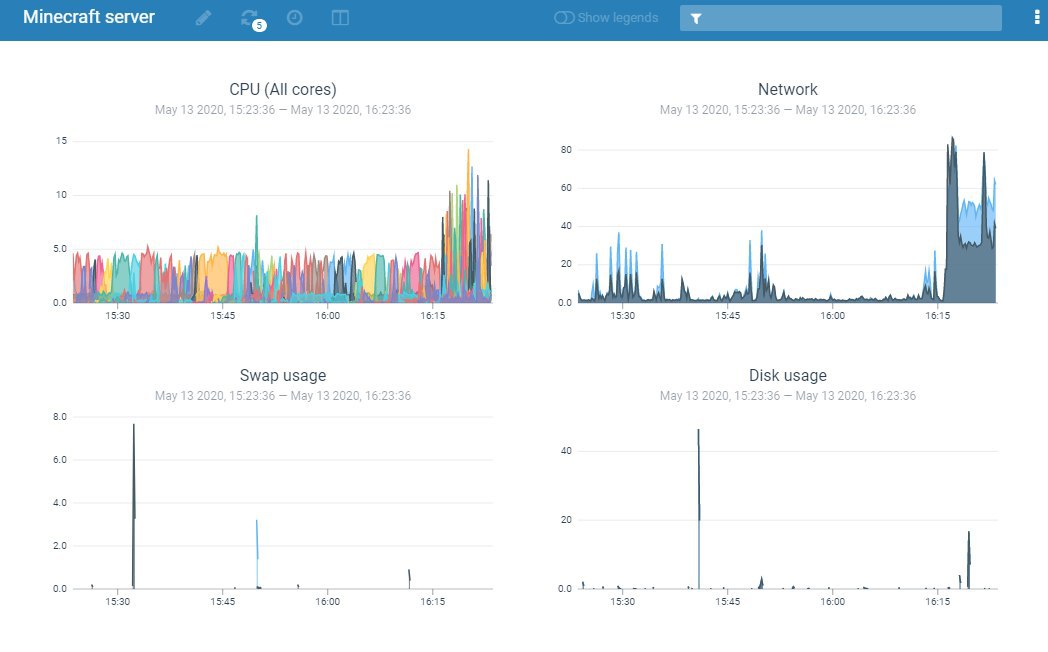Click the 15:45 tick label on Network chart
This screenshot has width=1048, height=652.
727,315
